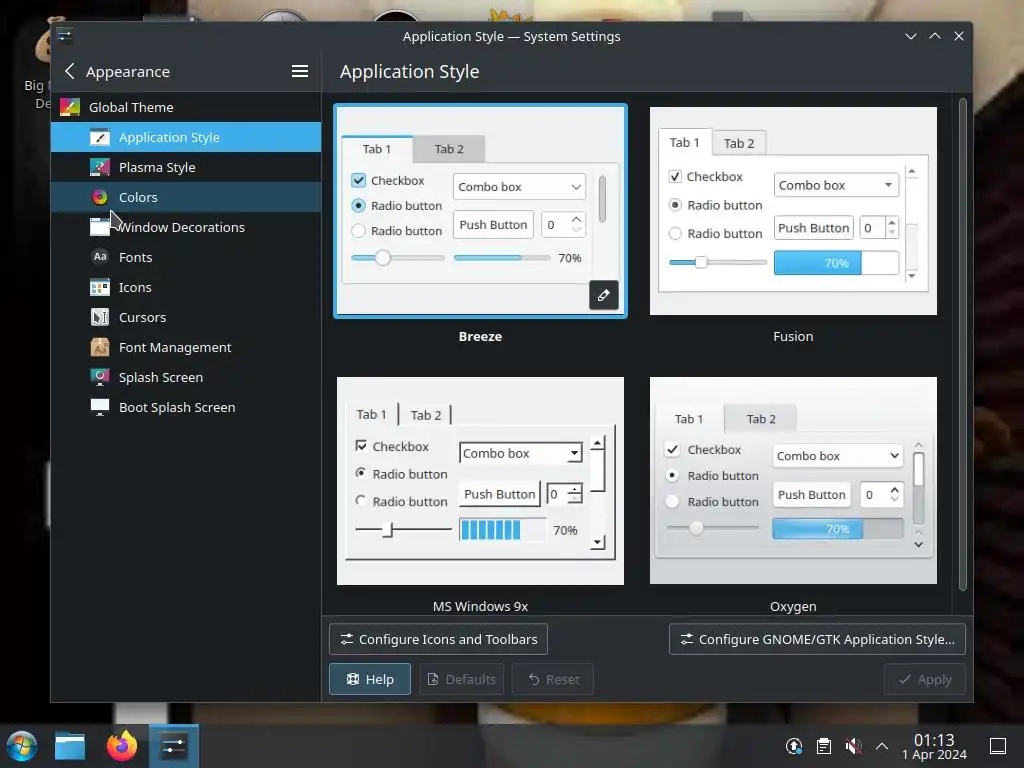Screen dimensions: 1024x768
Task: Click the Cursors category icon
Action: click(x=99, y=317)
